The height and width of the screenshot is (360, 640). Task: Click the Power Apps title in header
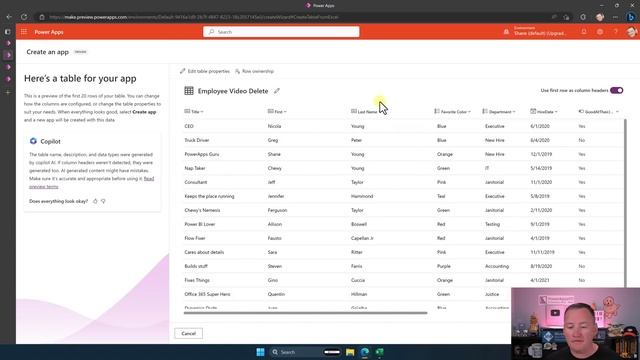click(49, 32)
